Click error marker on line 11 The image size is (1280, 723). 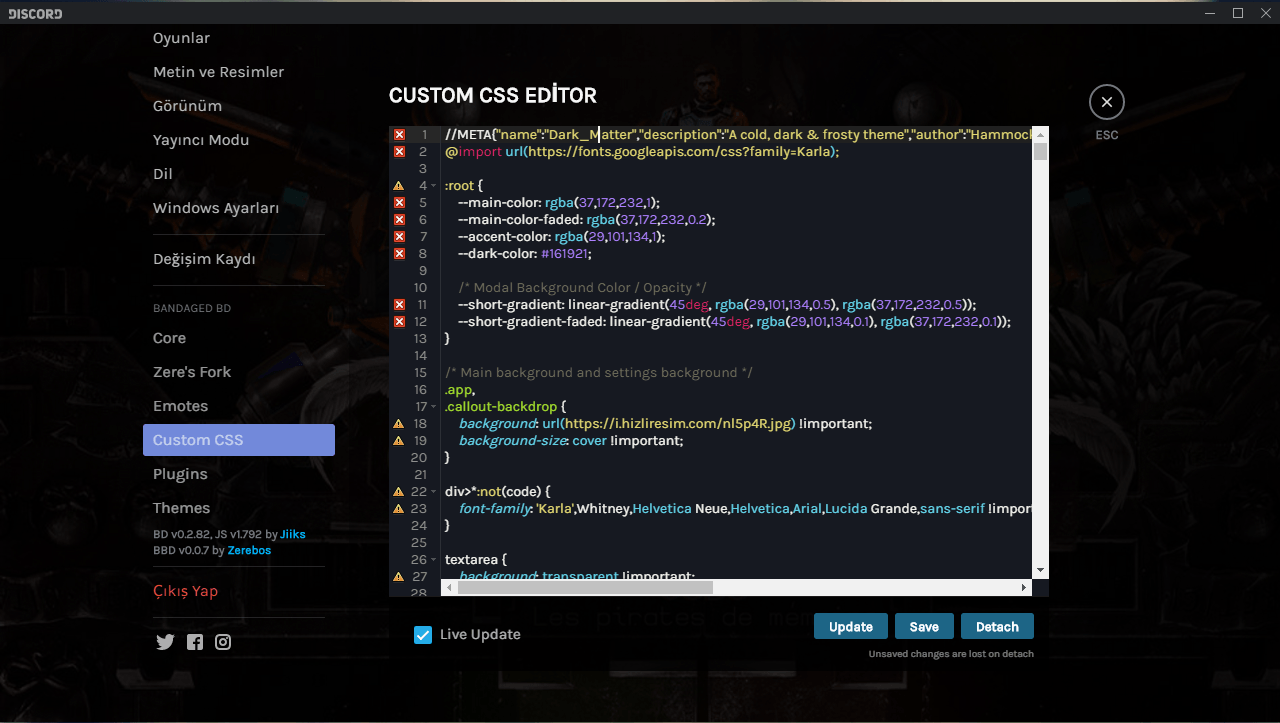(x=399, y=304)
